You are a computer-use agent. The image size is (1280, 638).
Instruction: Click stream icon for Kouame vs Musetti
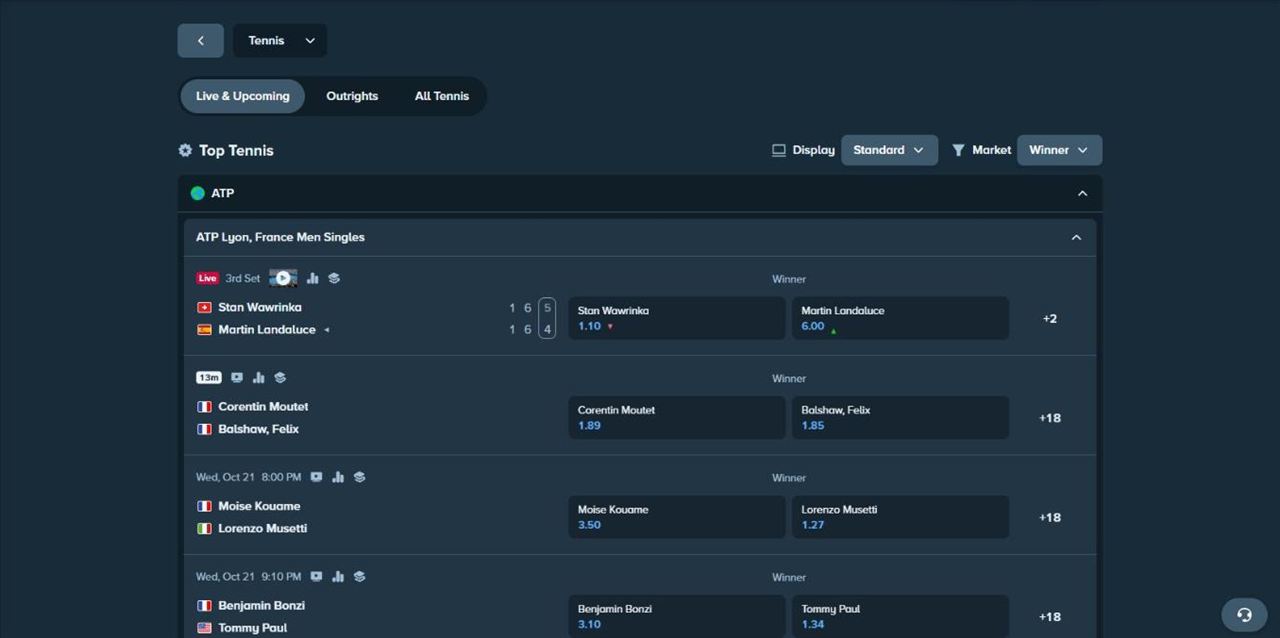coord(316,477)
